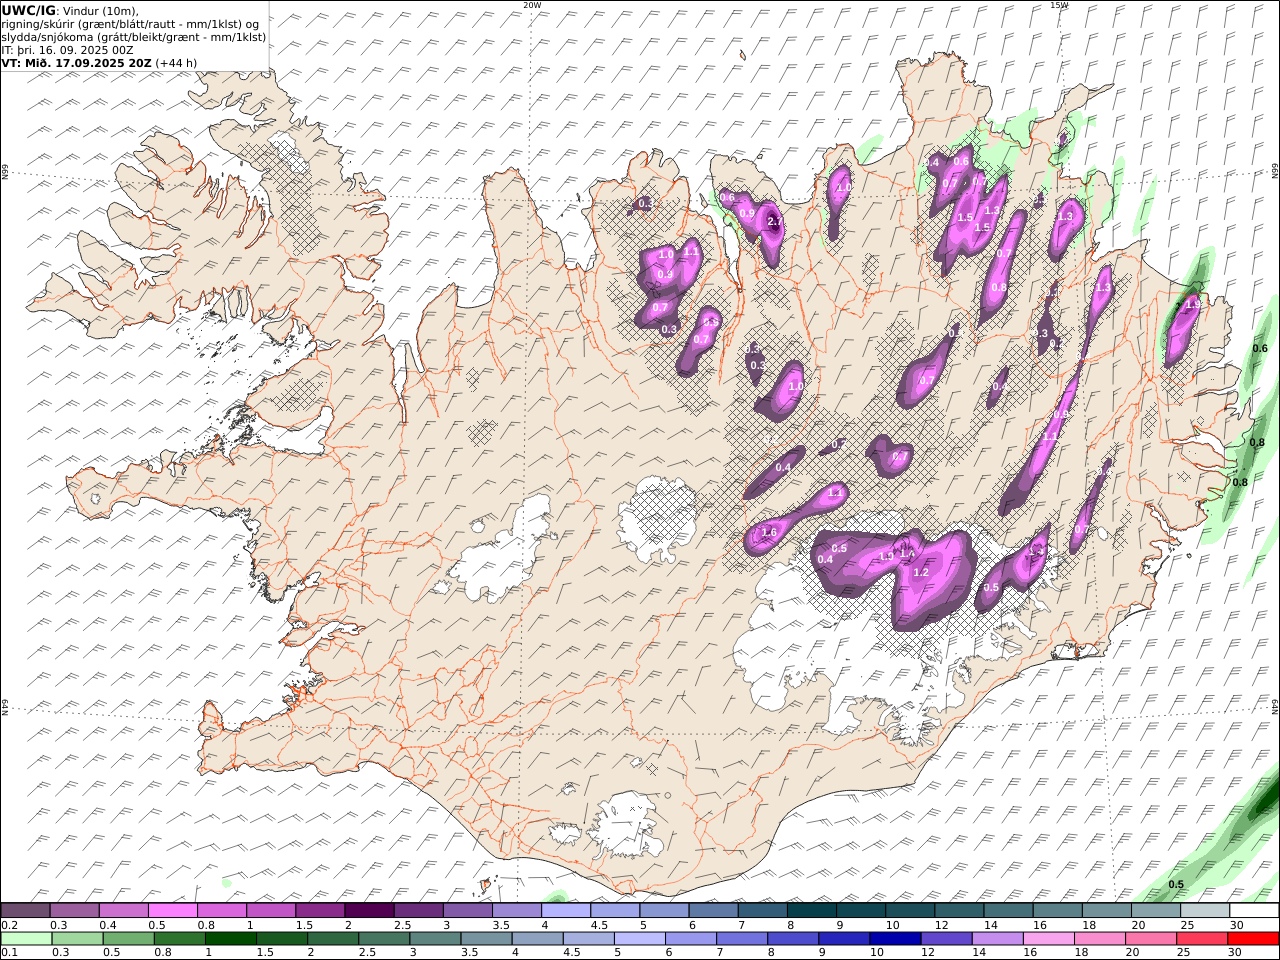This screenshot has width=1280, height=960.
Task: Select the dark teal 8 swatch, upper legend row
Action: pyautogui.click(x=812, y=910)
